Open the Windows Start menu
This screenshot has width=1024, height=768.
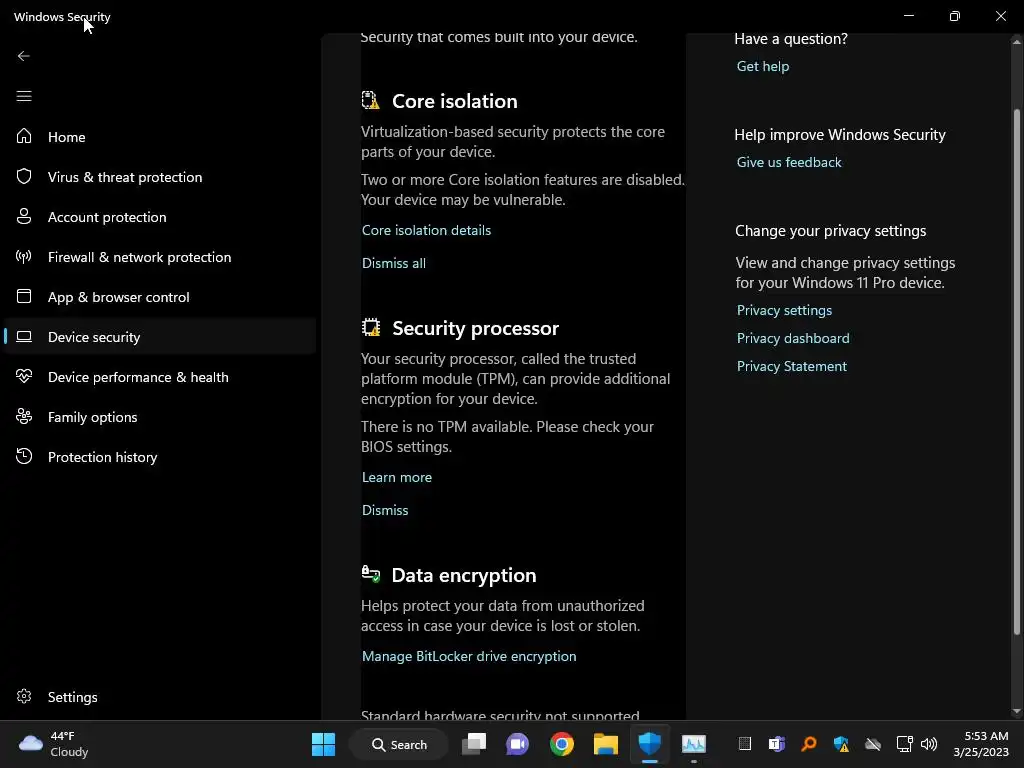point(323,744)
